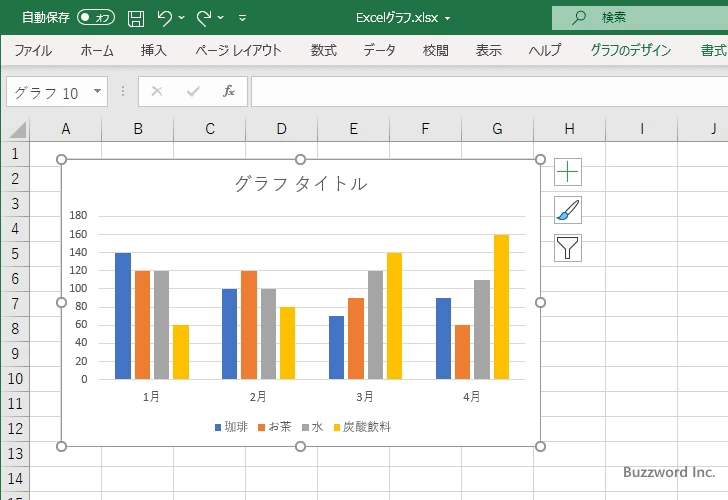Image resolution: width=728 pixels, height=500 pixels.
Task: Select column D header
Action: click(281, 129)
